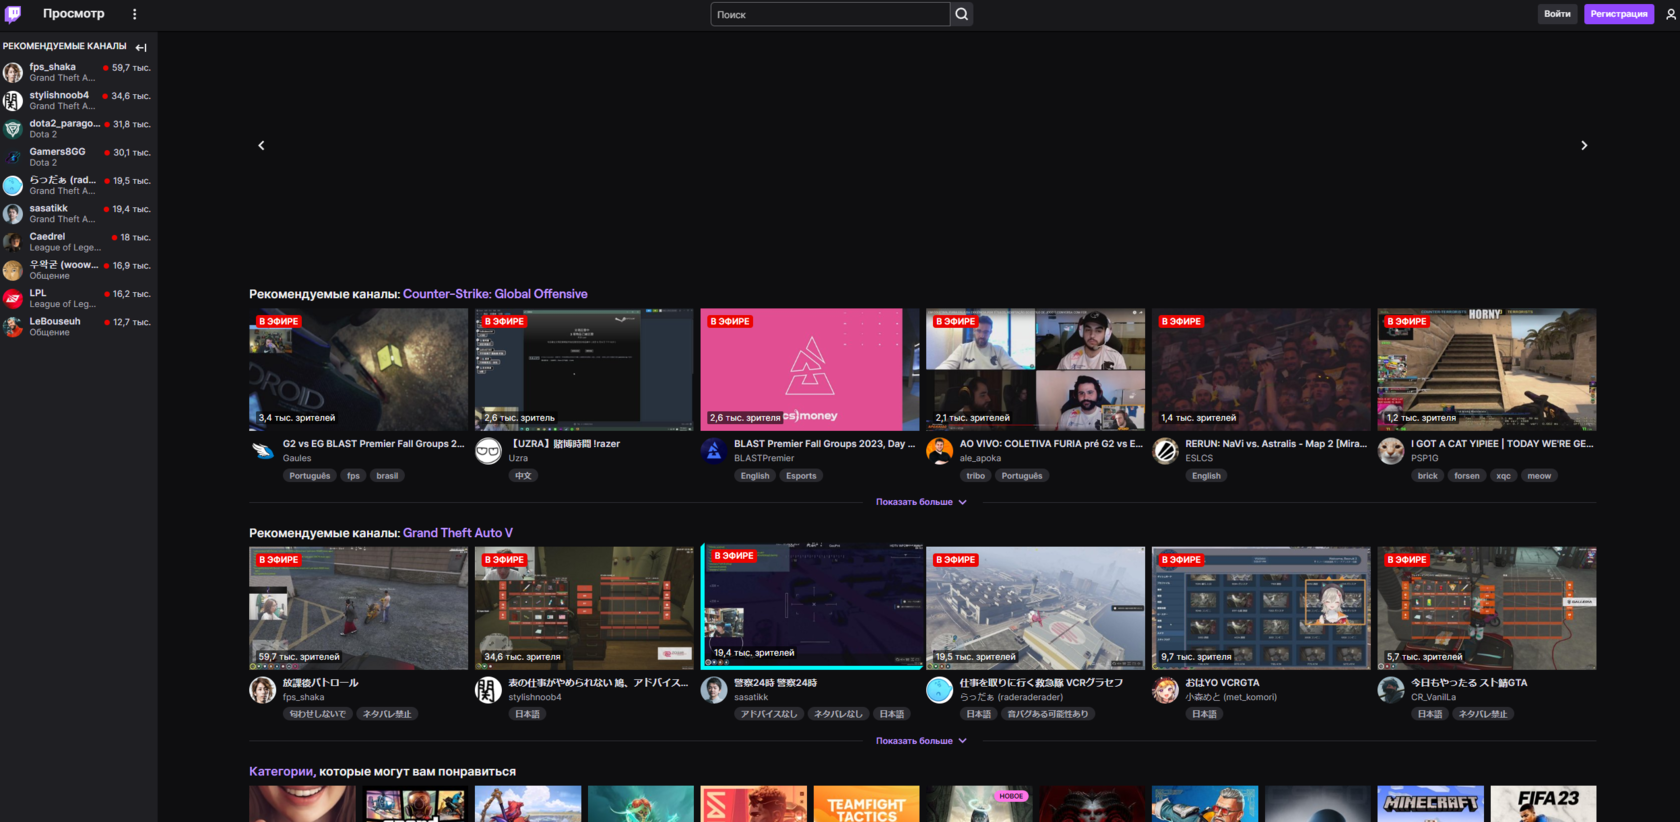Viewport: 1680px width, 822px height.
Task: Open FIFA 23 category card
Action: pos(1544,804)
